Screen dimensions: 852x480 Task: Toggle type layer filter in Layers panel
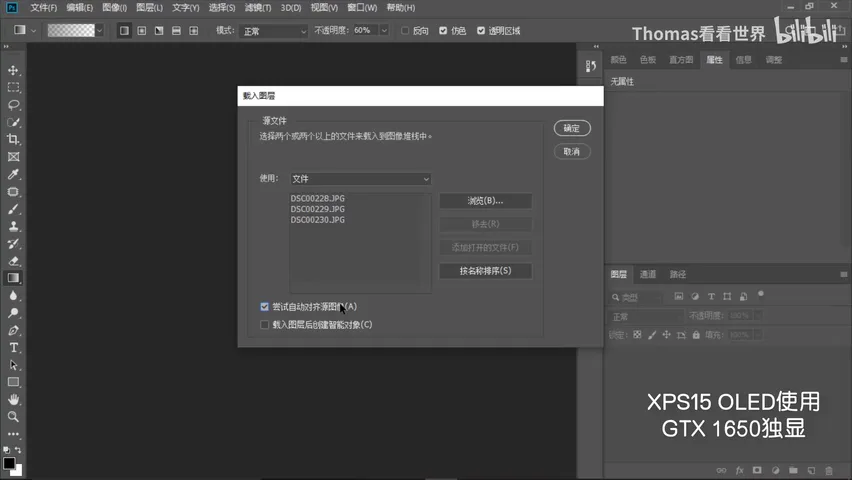[711, 296]
